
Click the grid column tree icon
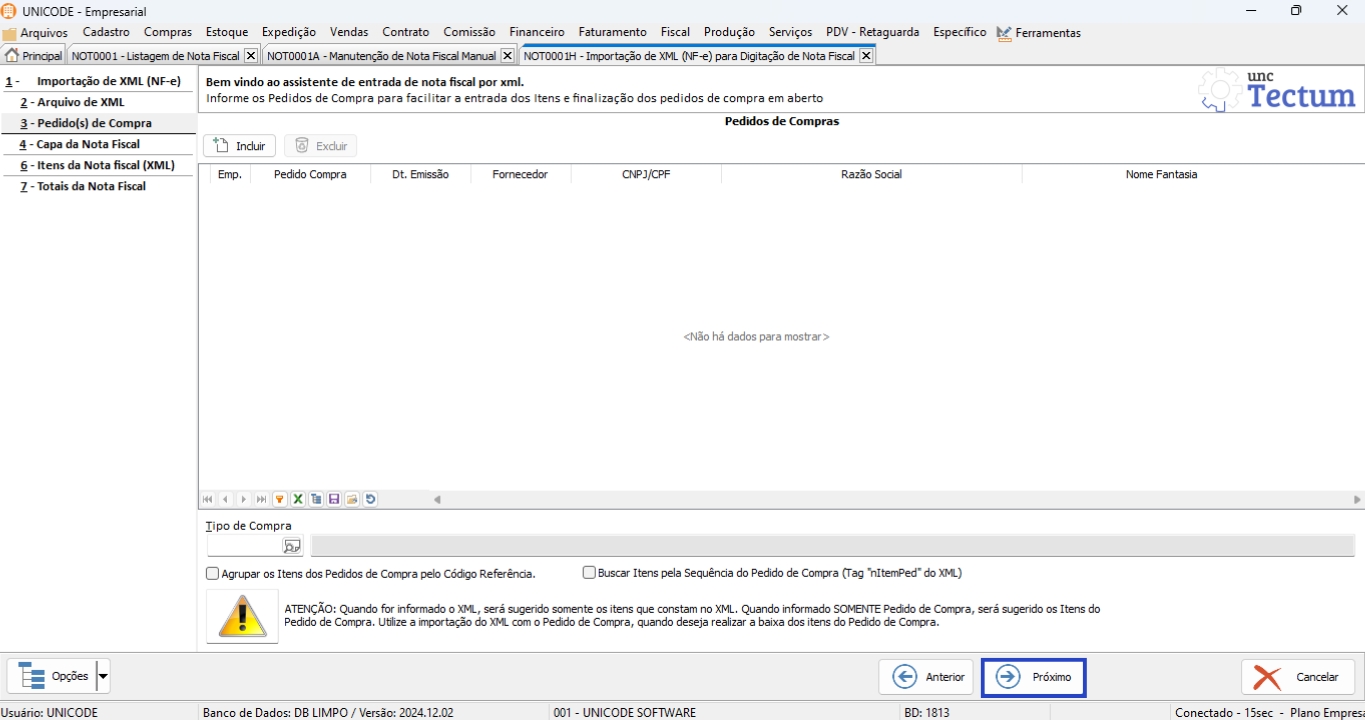tap(316, 499)
